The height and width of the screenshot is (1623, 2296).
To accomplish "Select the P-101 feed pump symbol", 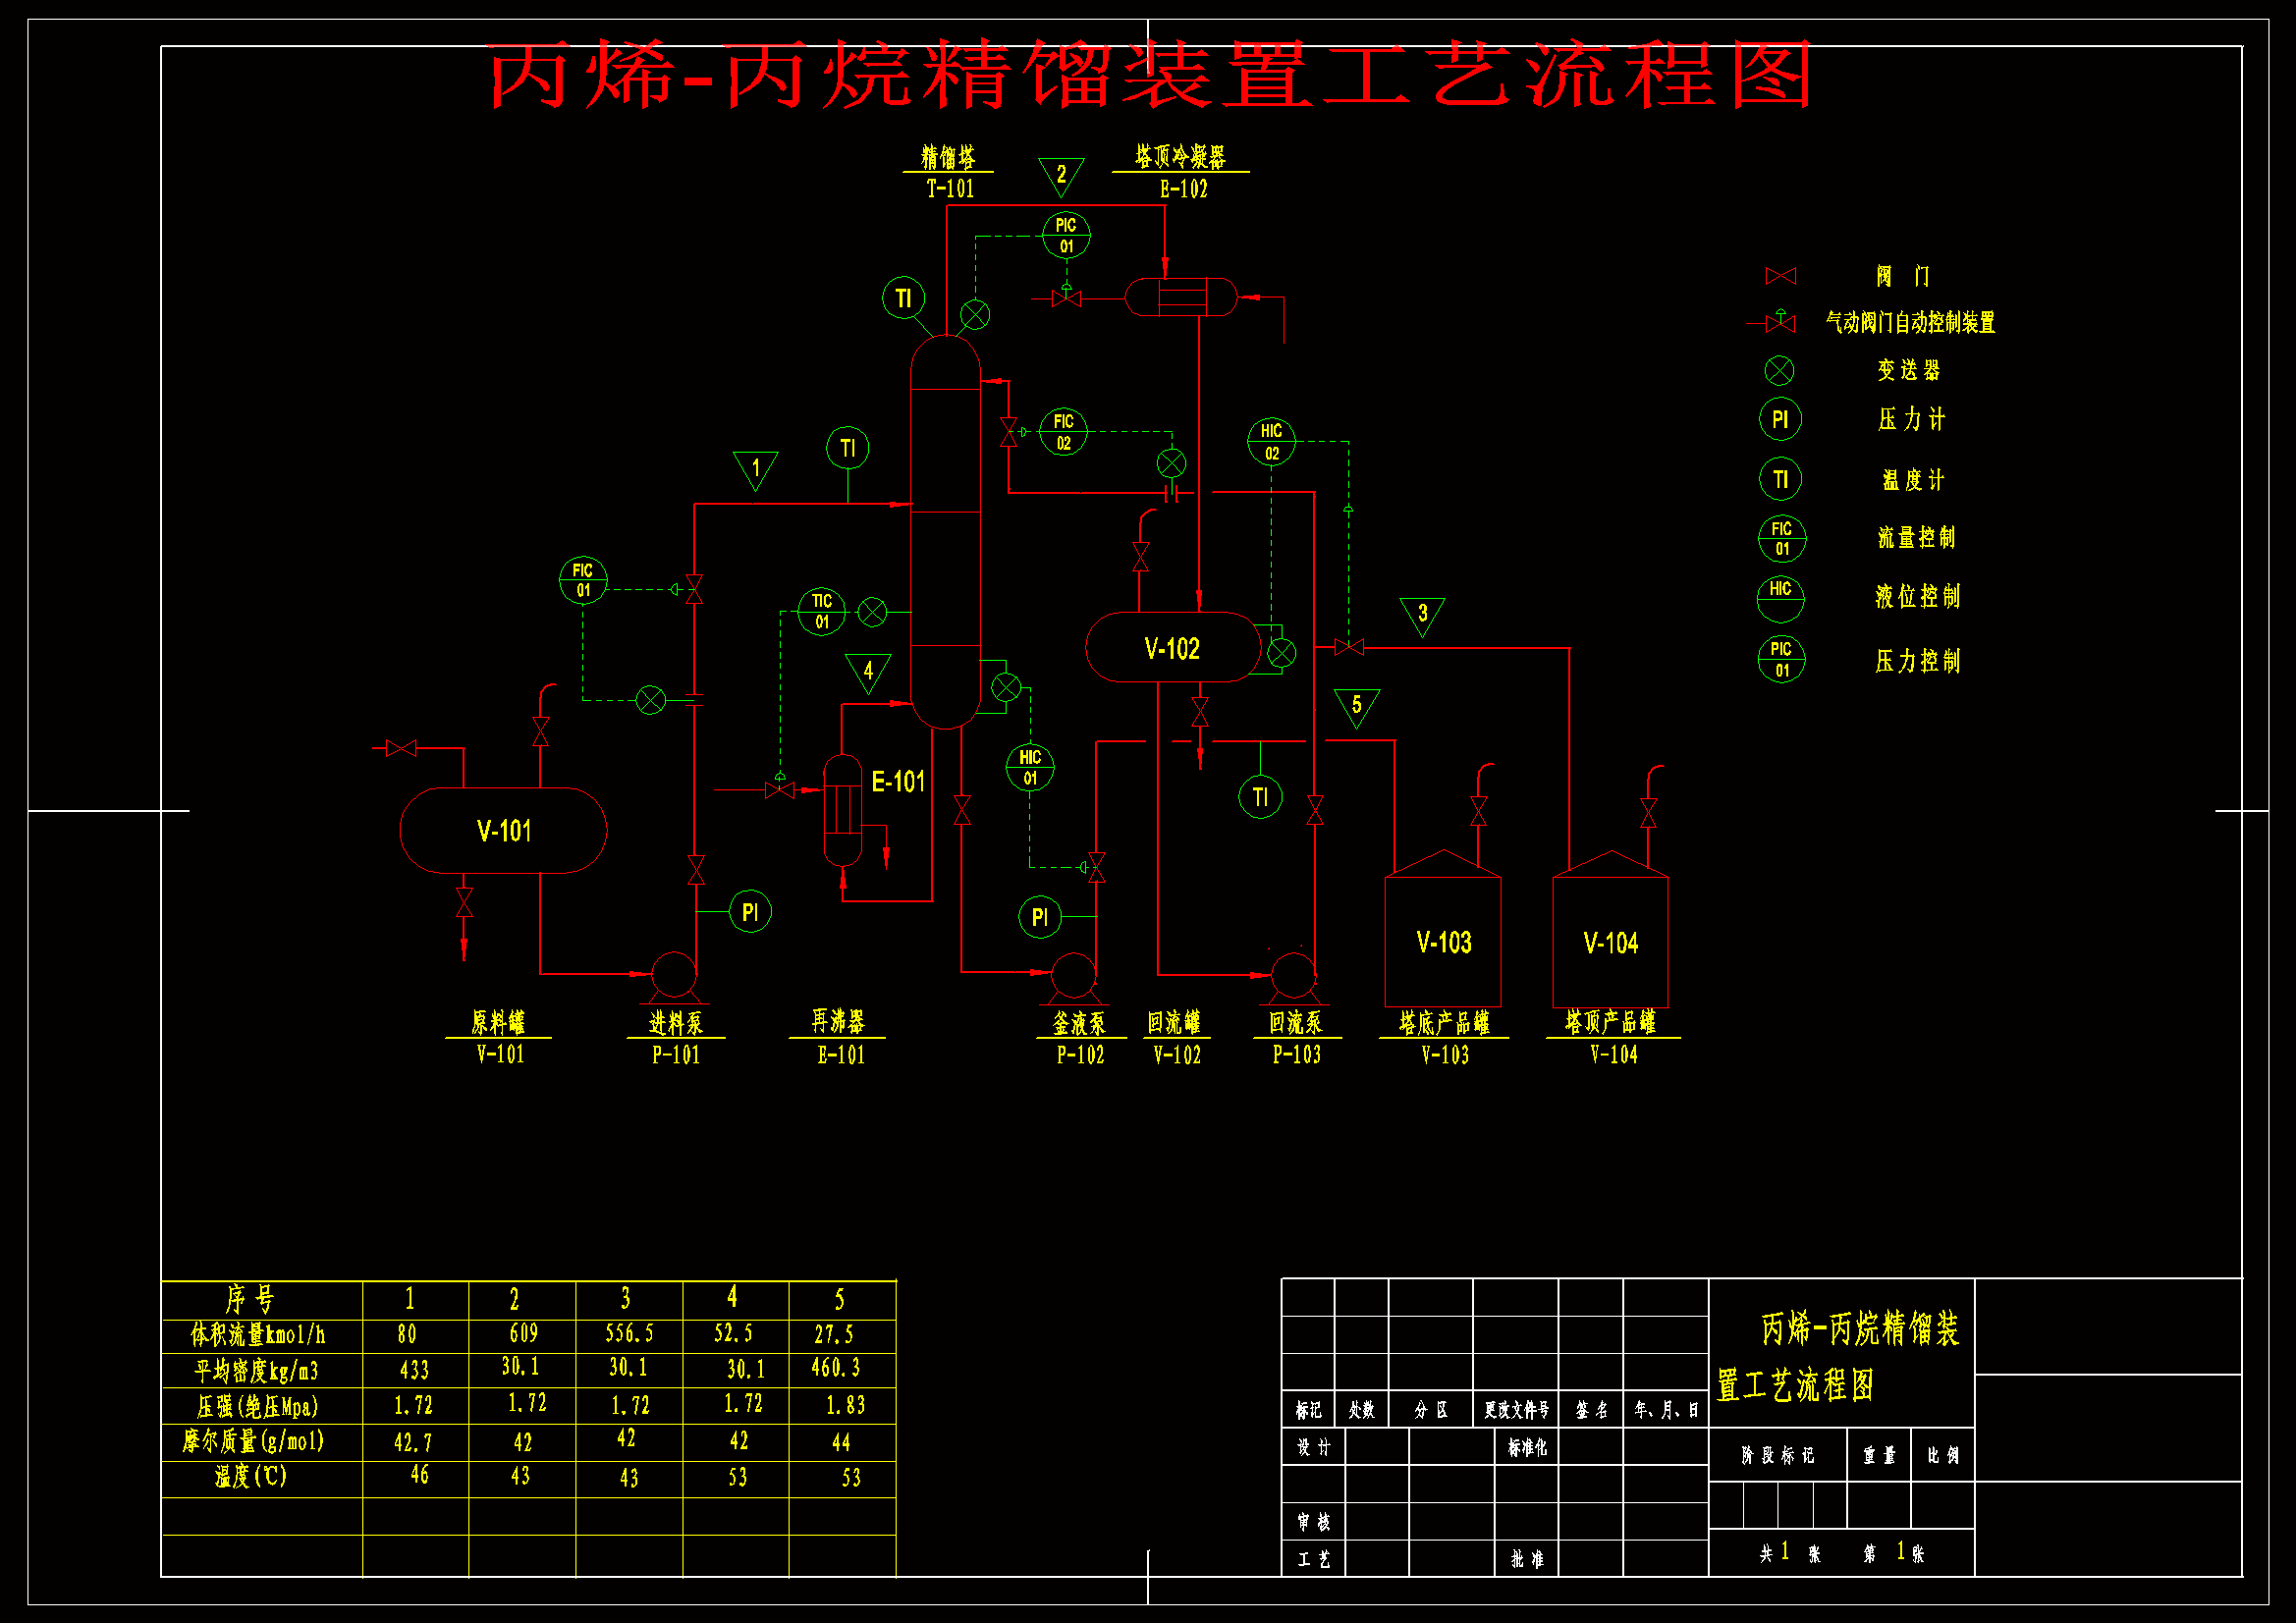I will (x=674, y=975).
